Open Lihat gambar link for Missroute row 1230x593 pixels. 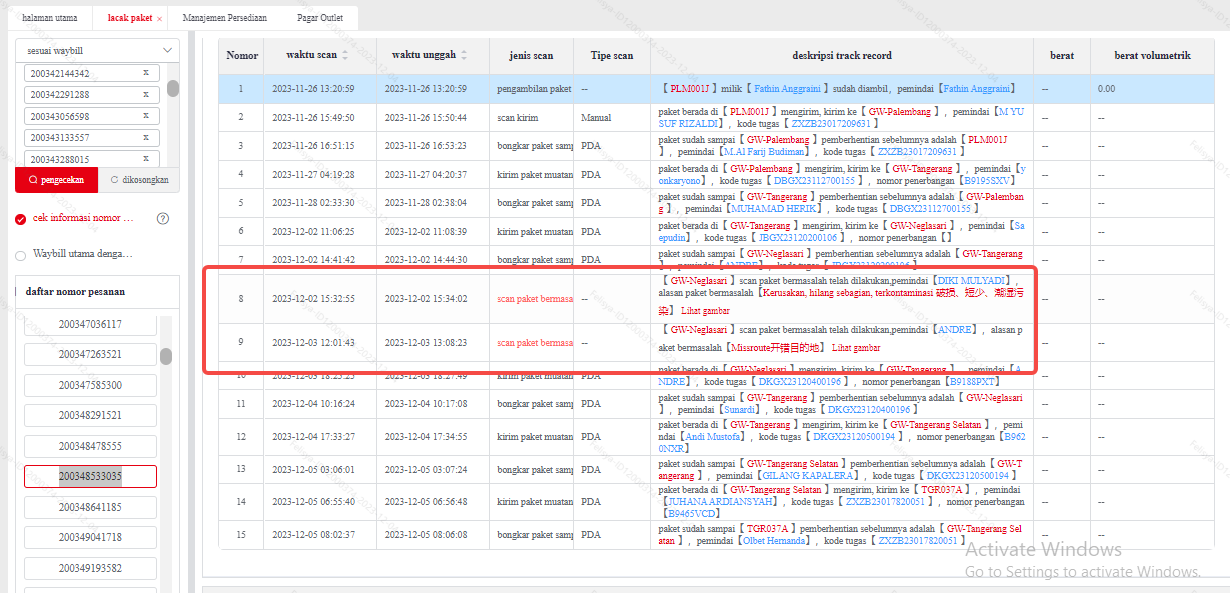pos(856,347)
